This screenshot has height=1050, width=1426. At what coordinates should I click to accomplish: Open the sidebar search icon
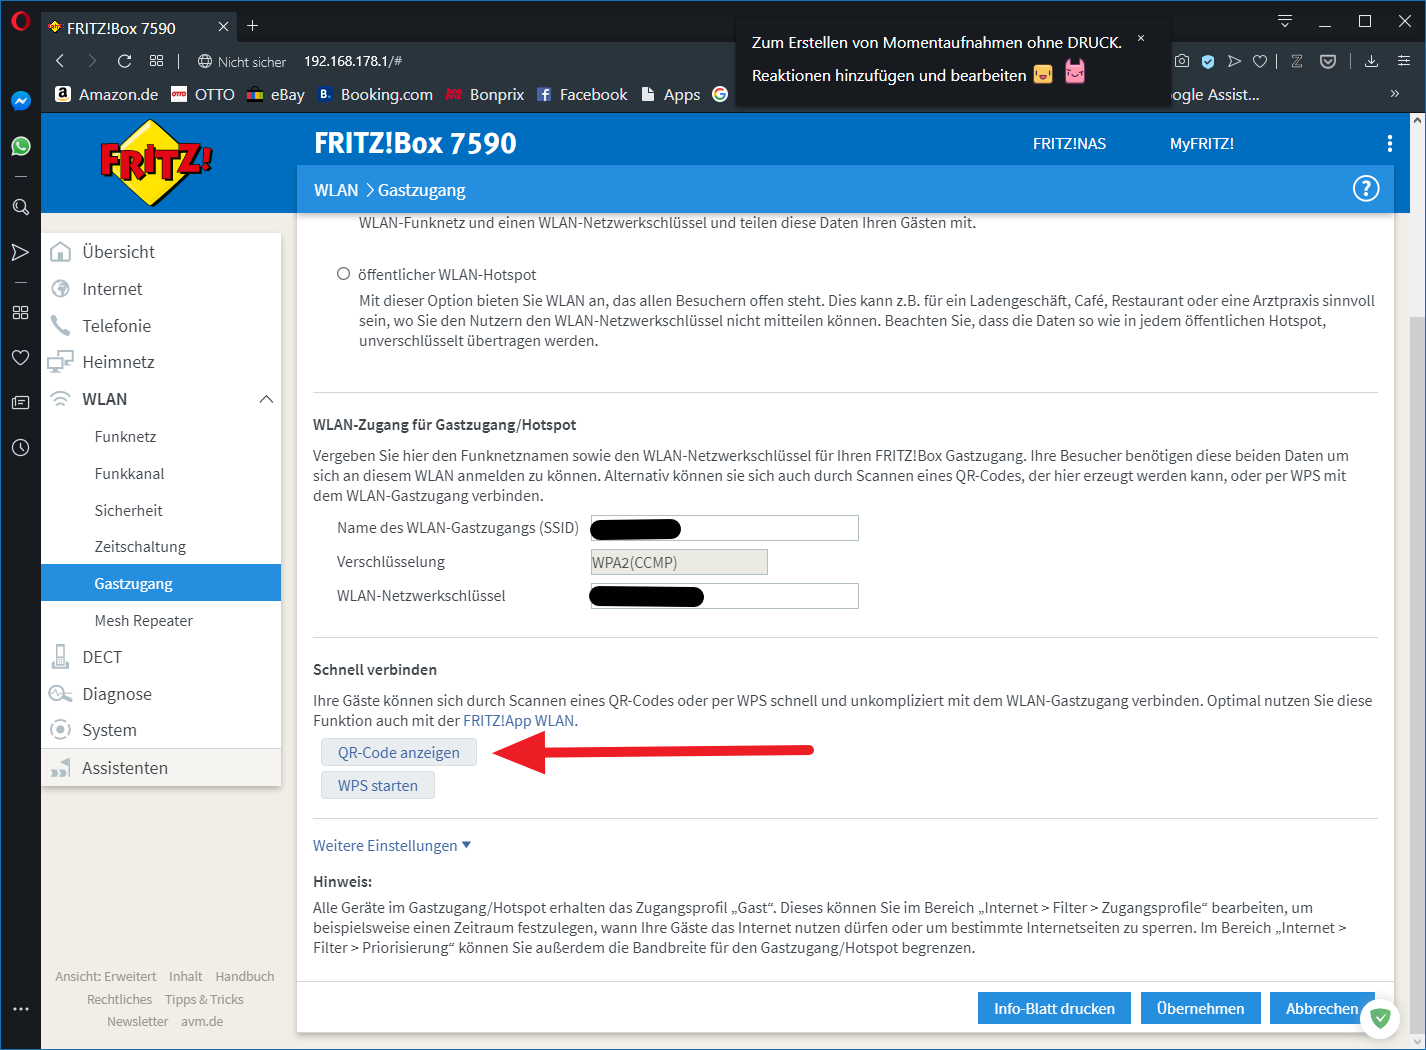(20, 207)
